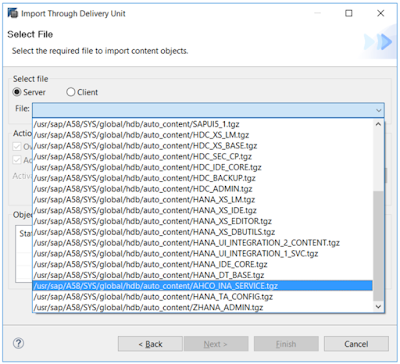Viewport: 400px width, 364px height.
Task: Choose HANA_TA_CONFIG.tgz file entry
Action: pyautogui.click(x=203, y=297)
